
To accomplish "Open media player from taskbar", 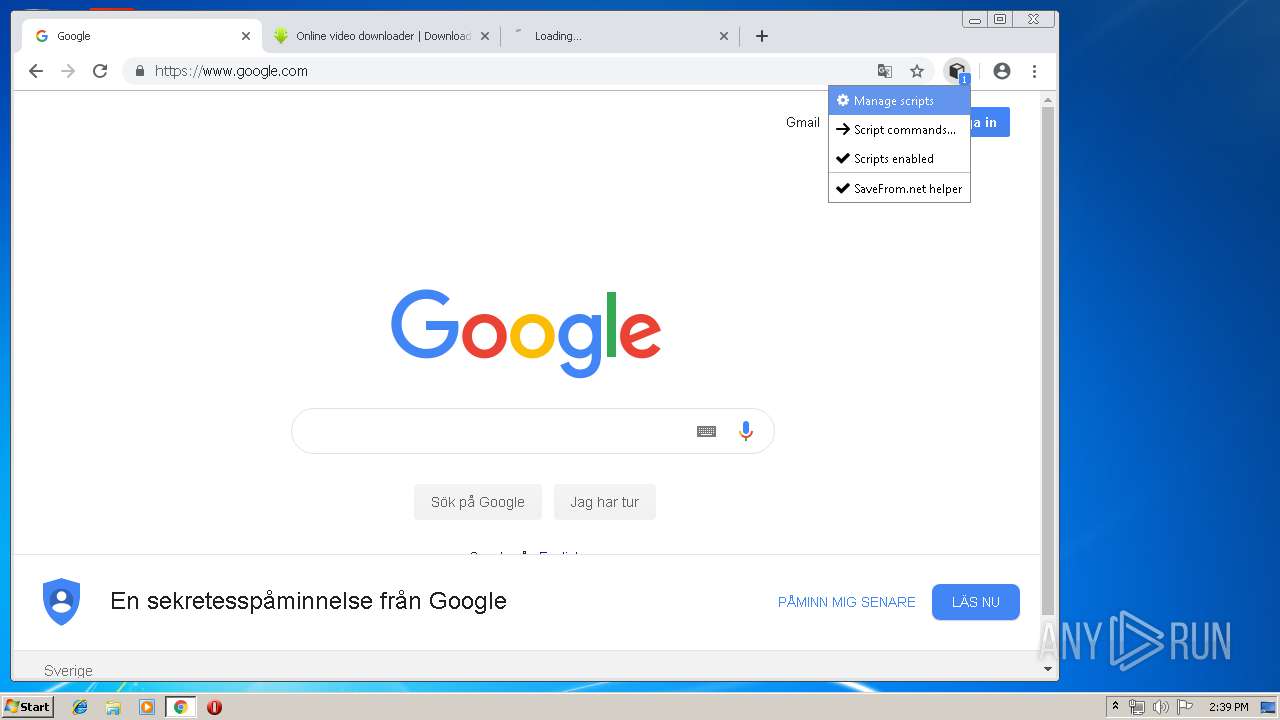I will (147, 707).
